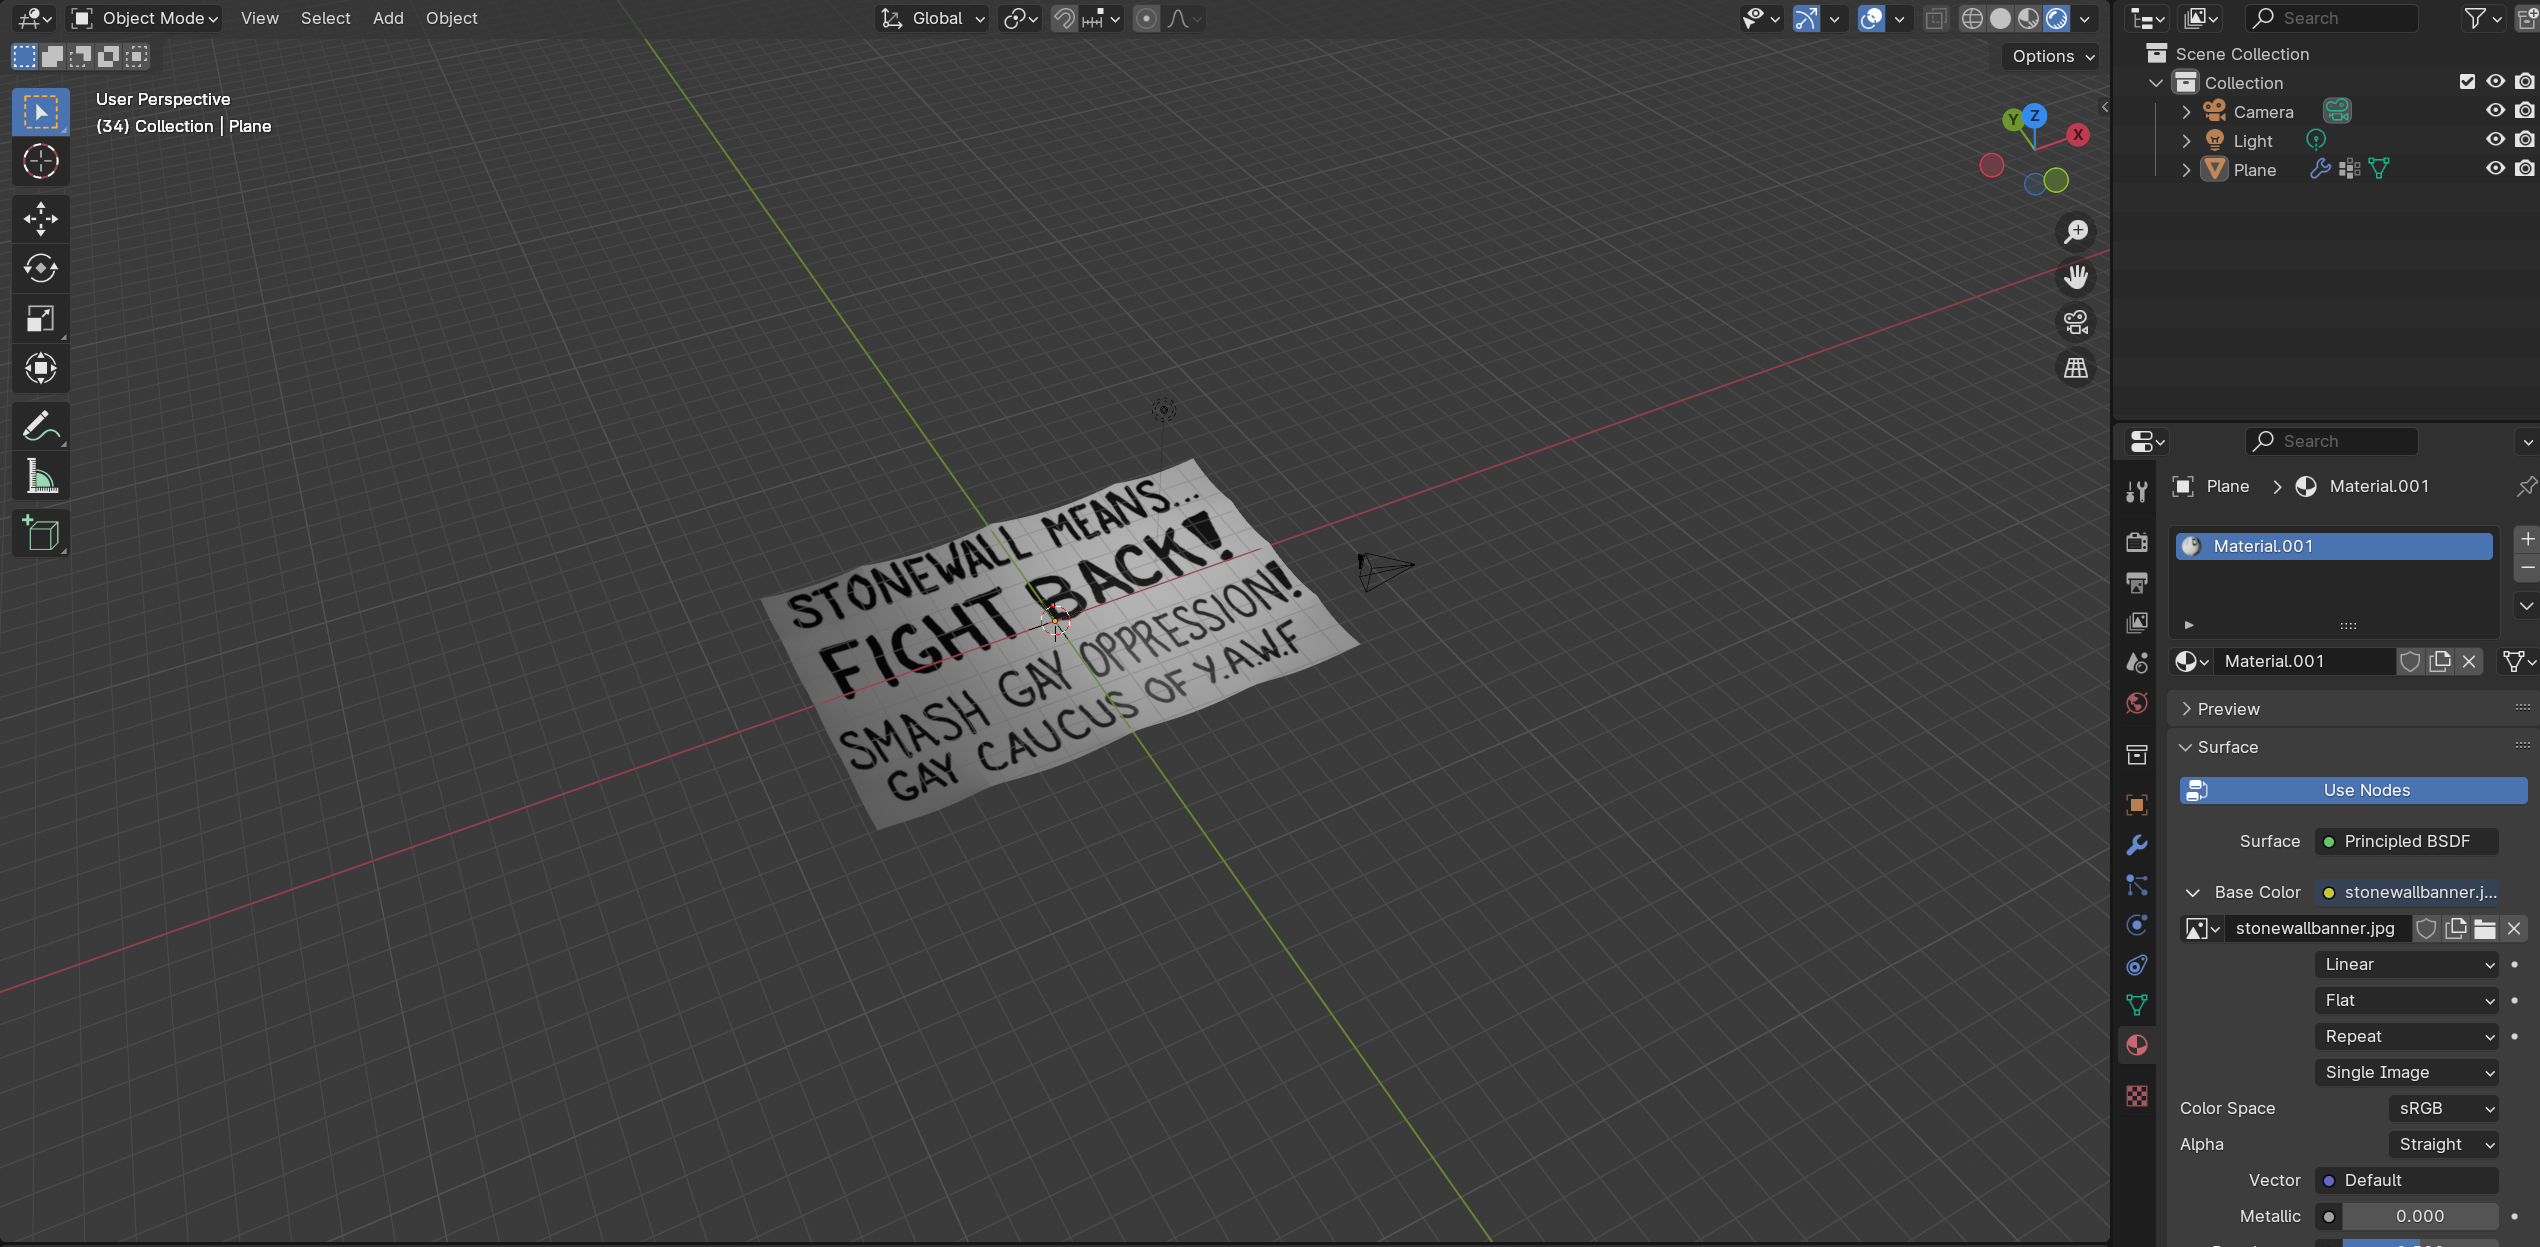Click the viewport zoom magnifier icon
2540x1247 pixels.
[2076, 232]
